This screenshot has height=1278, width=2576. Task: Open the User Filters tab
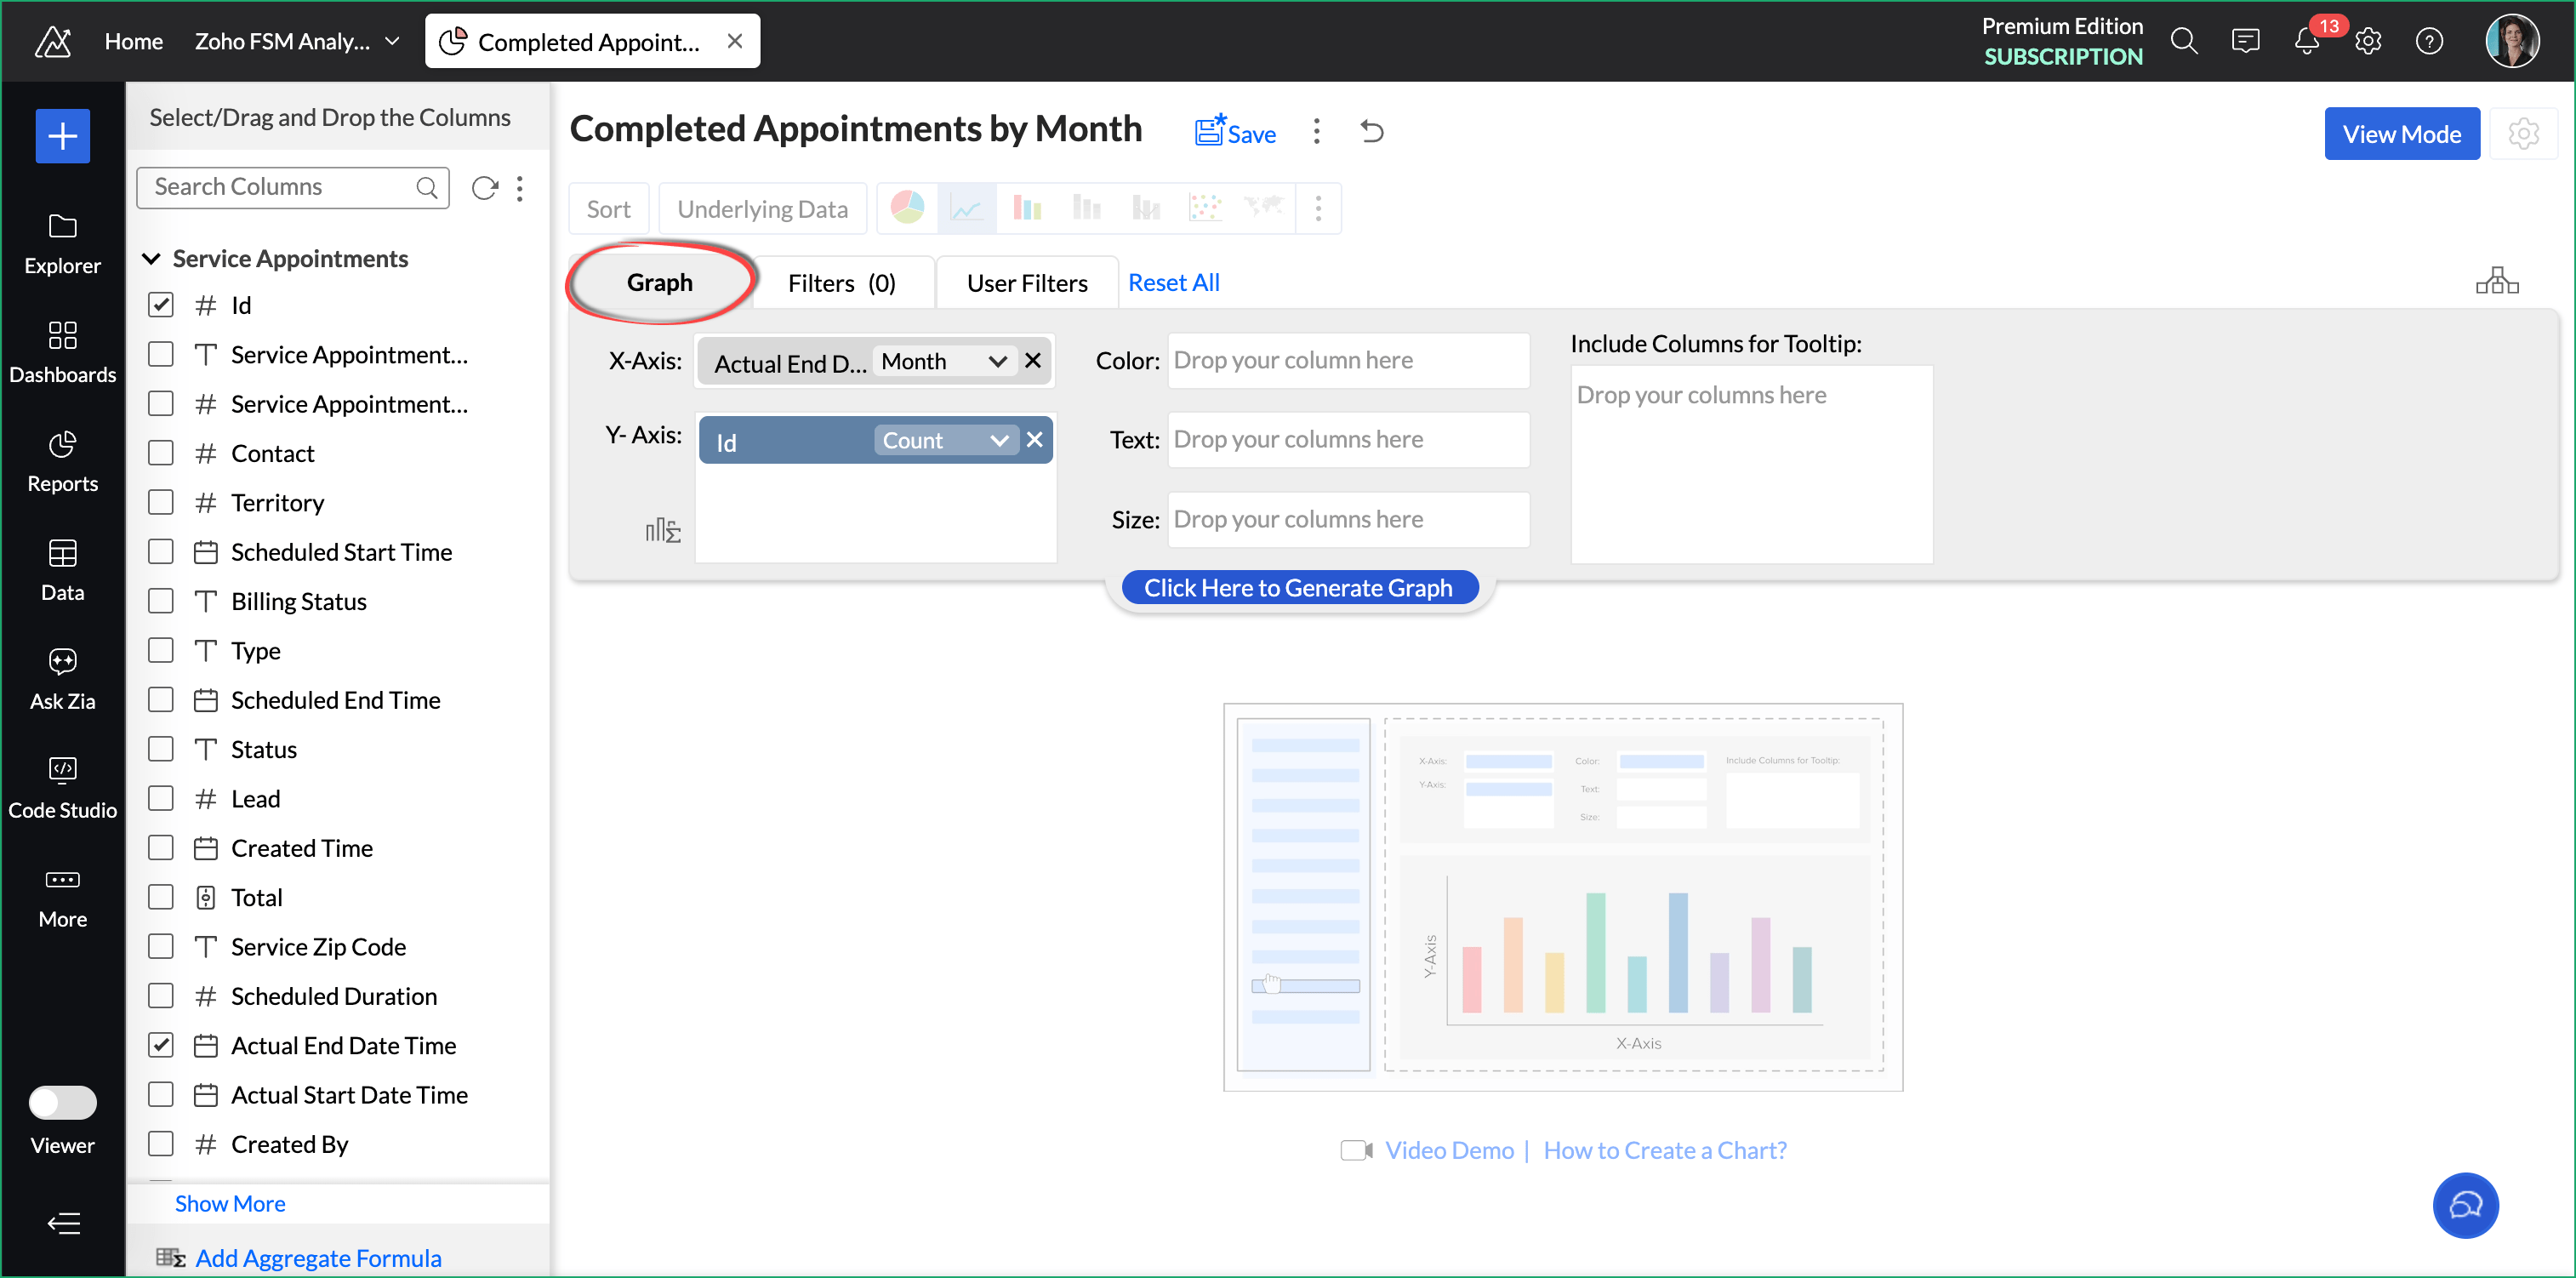tap(1026, 283)
